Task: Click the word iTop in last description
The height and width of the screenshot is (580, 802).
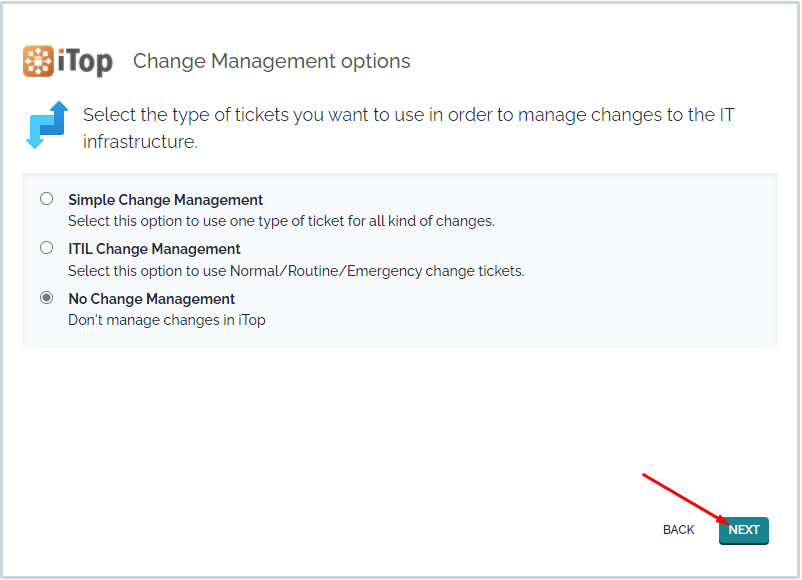Action: point(252,320)
